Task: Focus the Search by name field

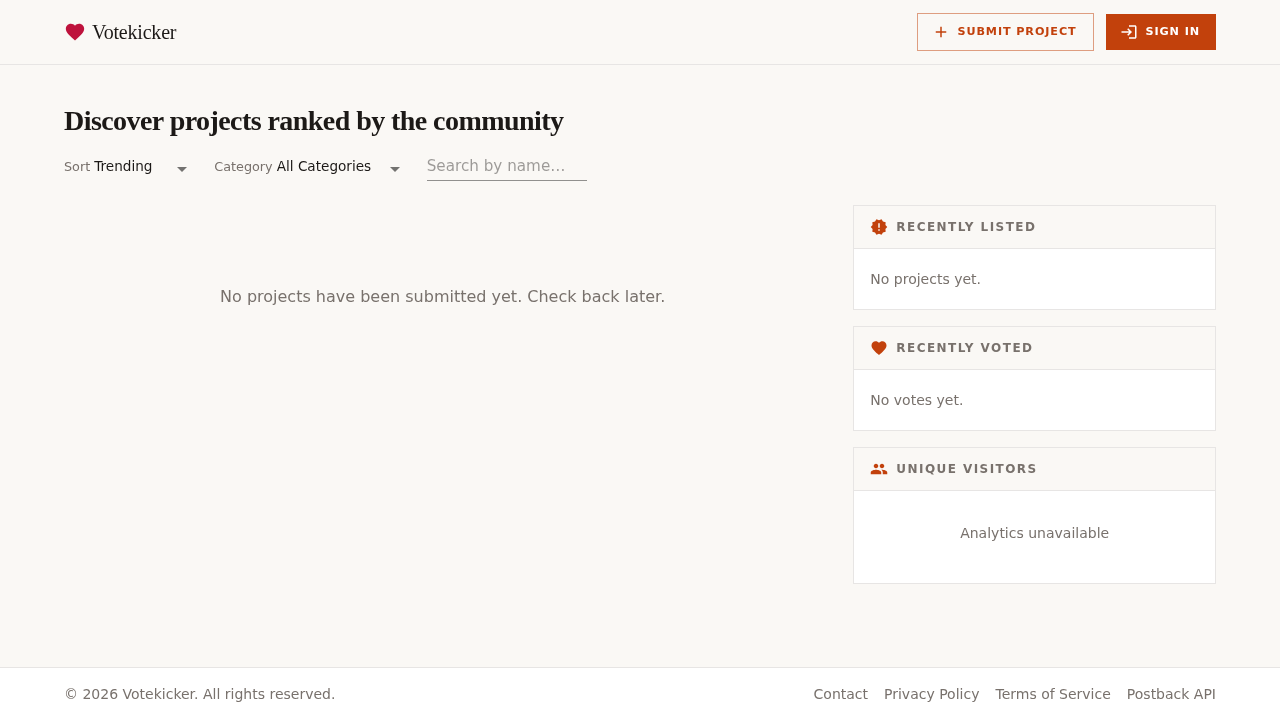Action: tap(507, 166)
